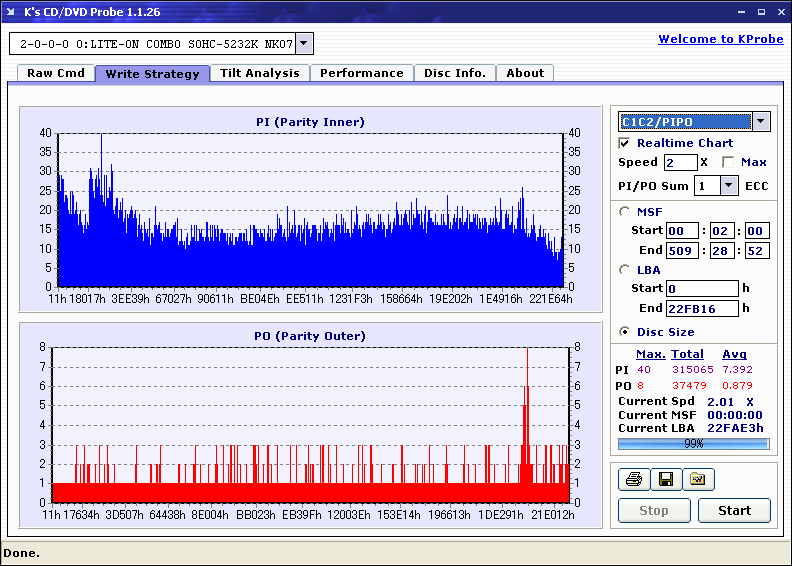Select the LBA radio button
The image size is (792, 566).
tap(625, 269)
